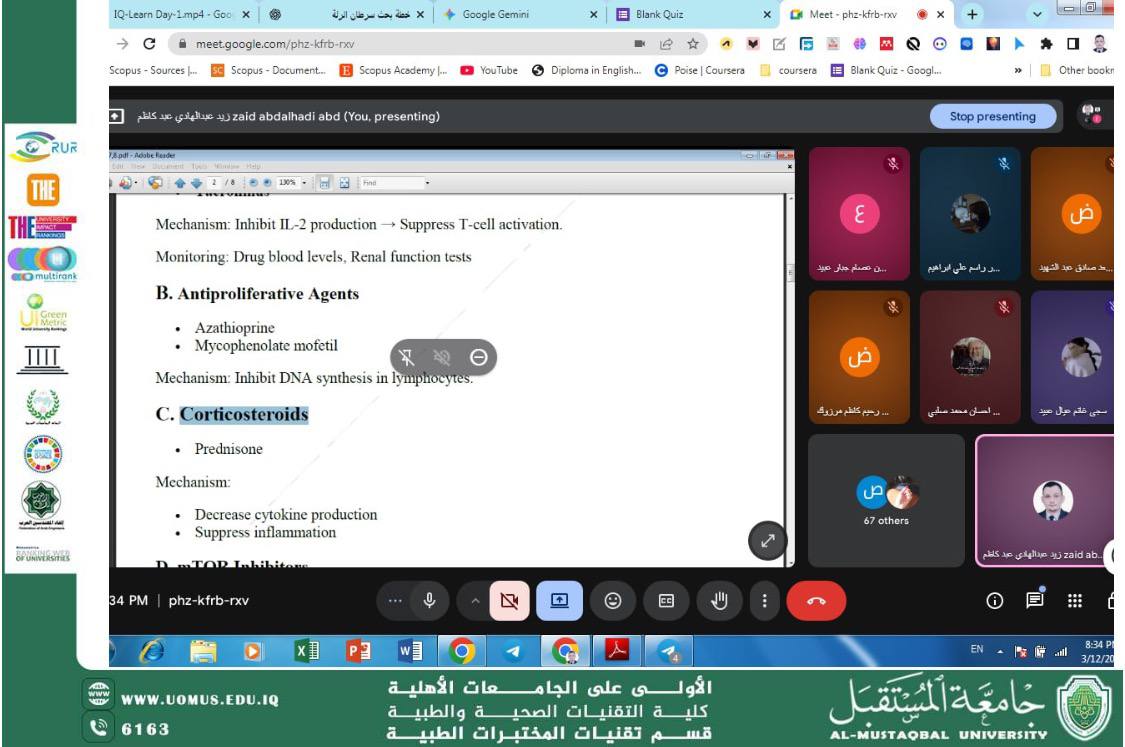This screenshot has height=747, width=1125.
Task: Open the zoom percentage dropdown in Adobe Reader
Action: pos(303,183)
